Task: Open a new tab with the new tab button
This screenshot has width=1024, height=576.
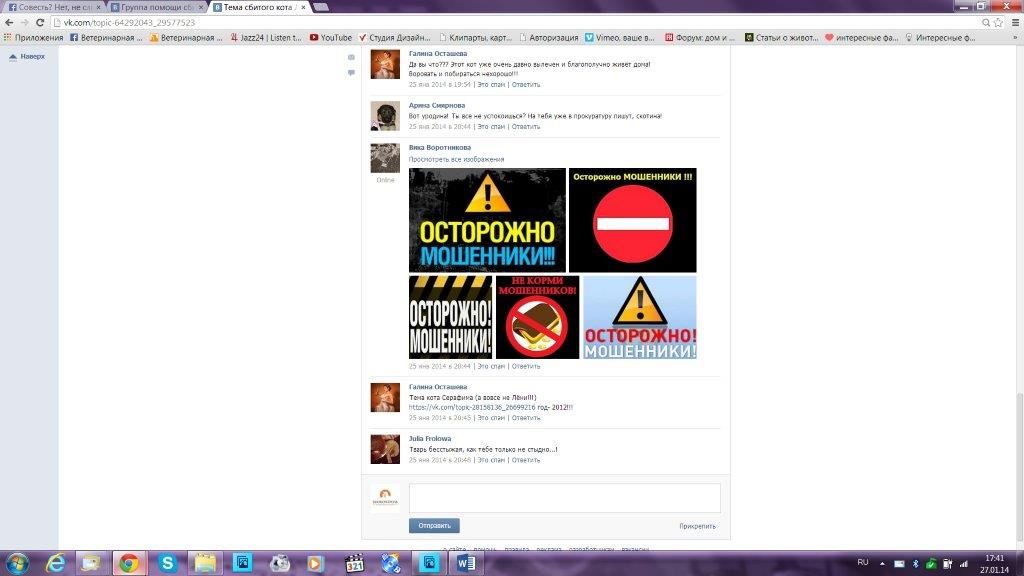Action: [x=321, y=7]
